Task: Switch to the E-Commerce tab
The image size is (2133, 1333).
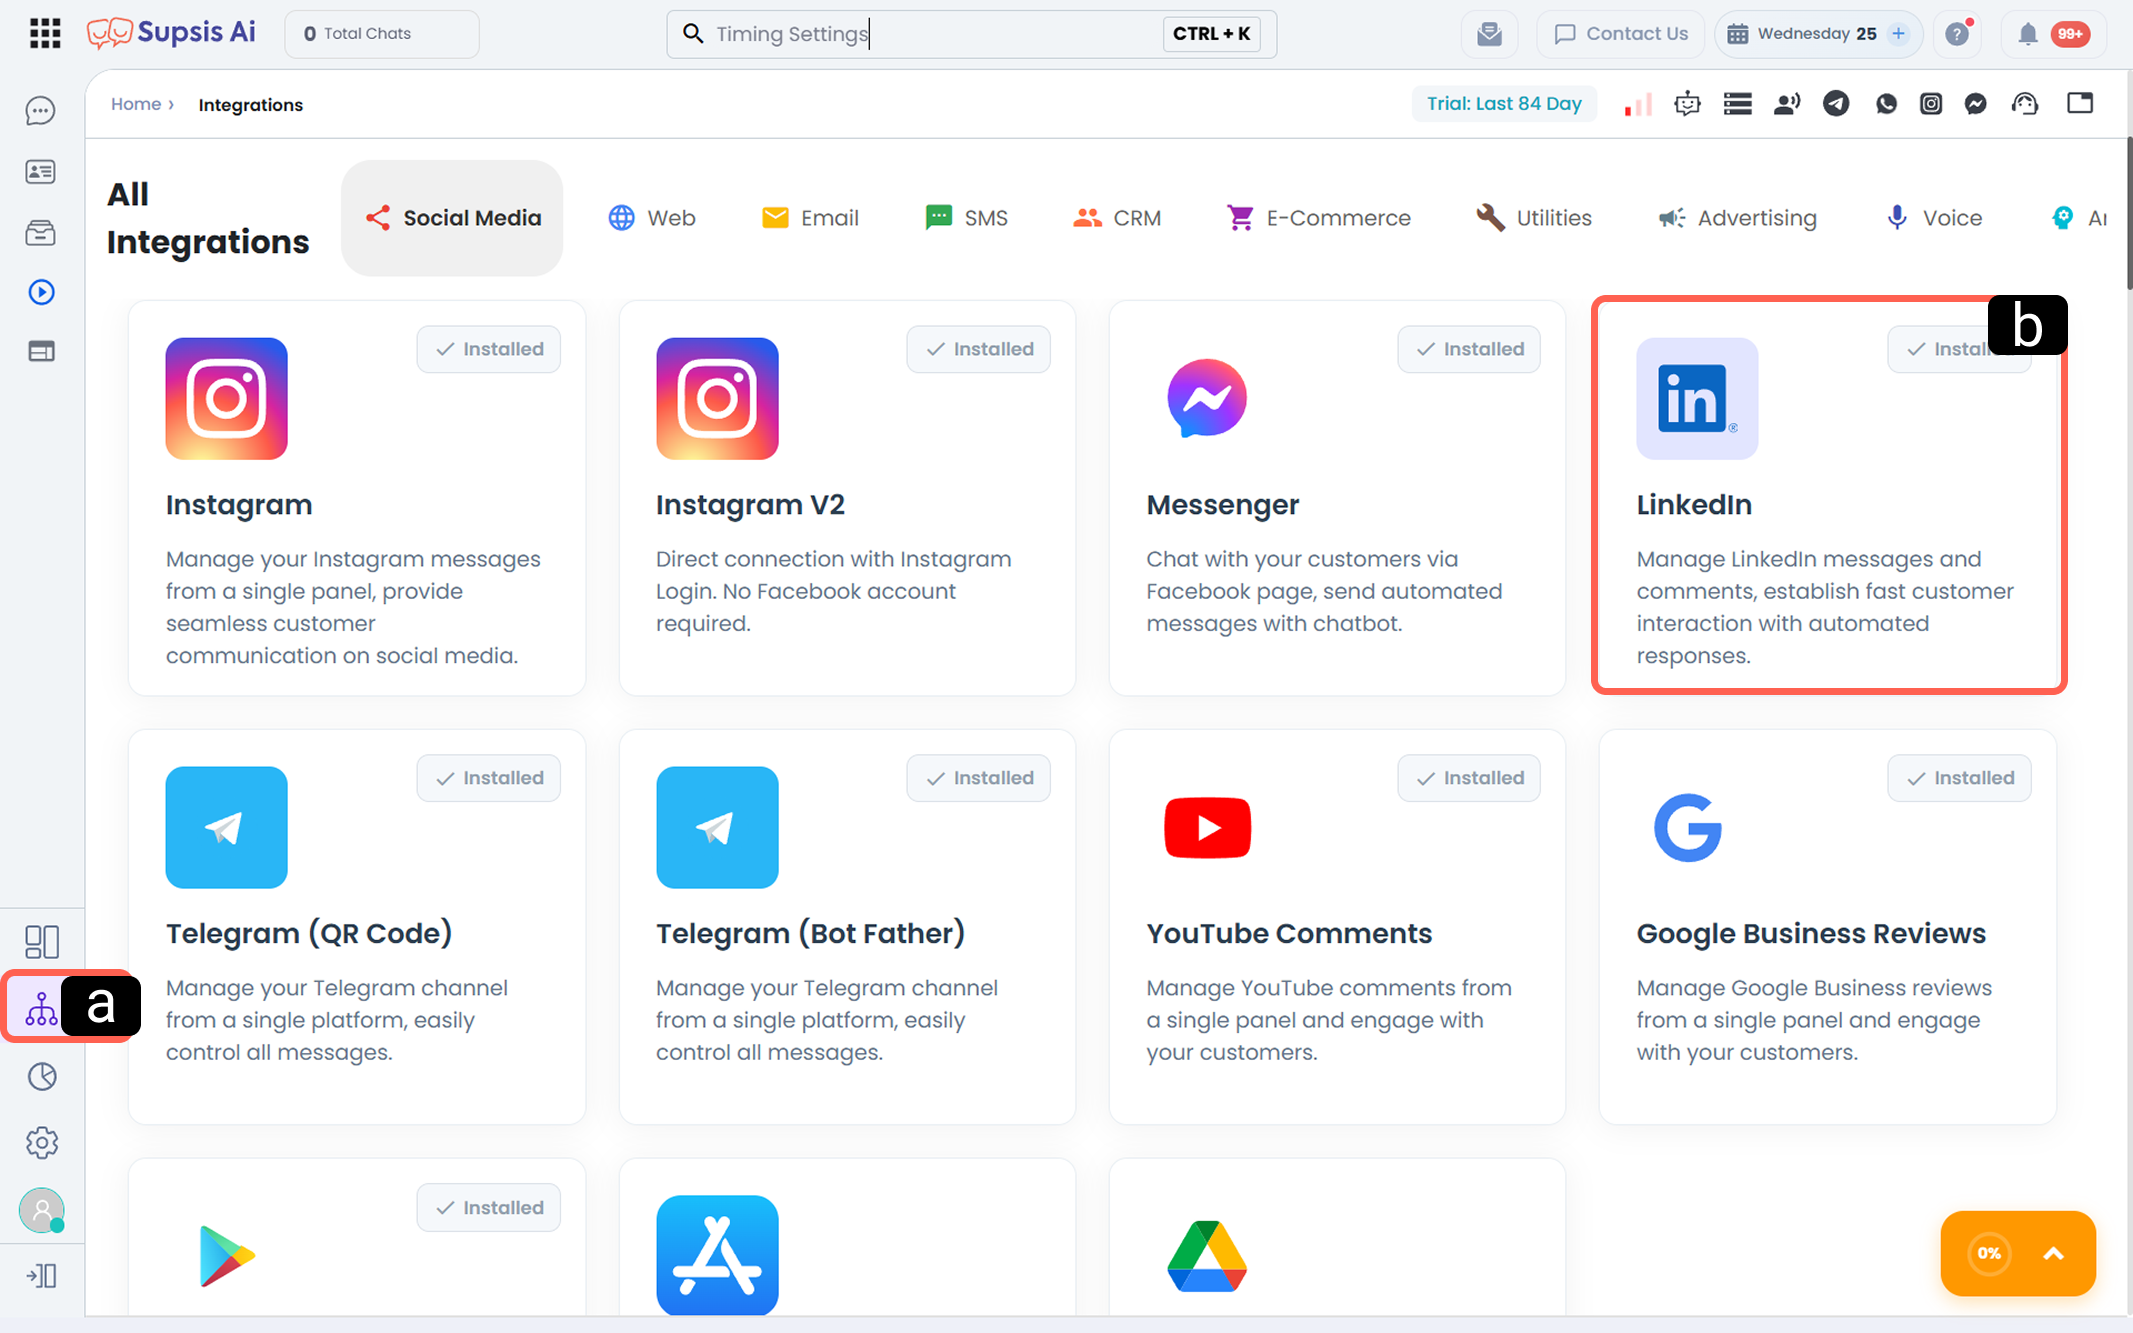Action: [x=1318, y=218]
